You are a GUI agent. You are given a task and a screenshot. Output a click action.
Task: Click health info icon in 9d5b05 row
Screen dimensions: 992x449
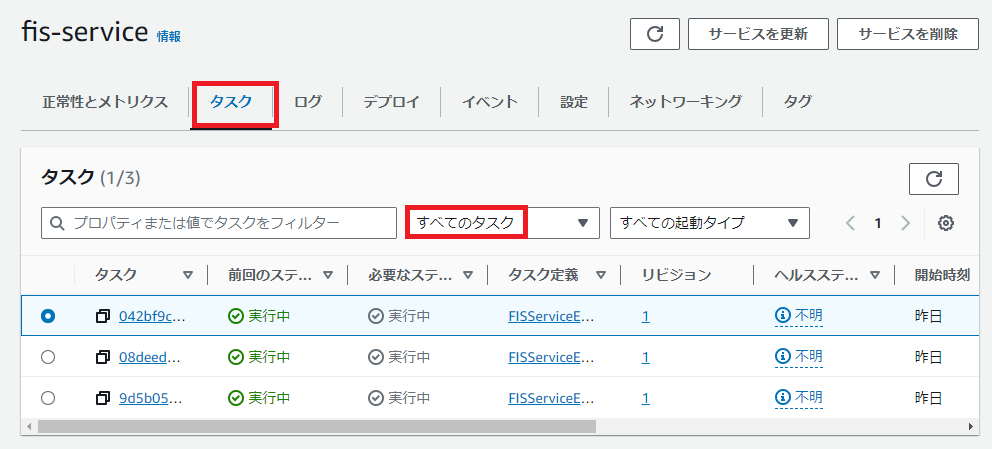coord(783,397)
